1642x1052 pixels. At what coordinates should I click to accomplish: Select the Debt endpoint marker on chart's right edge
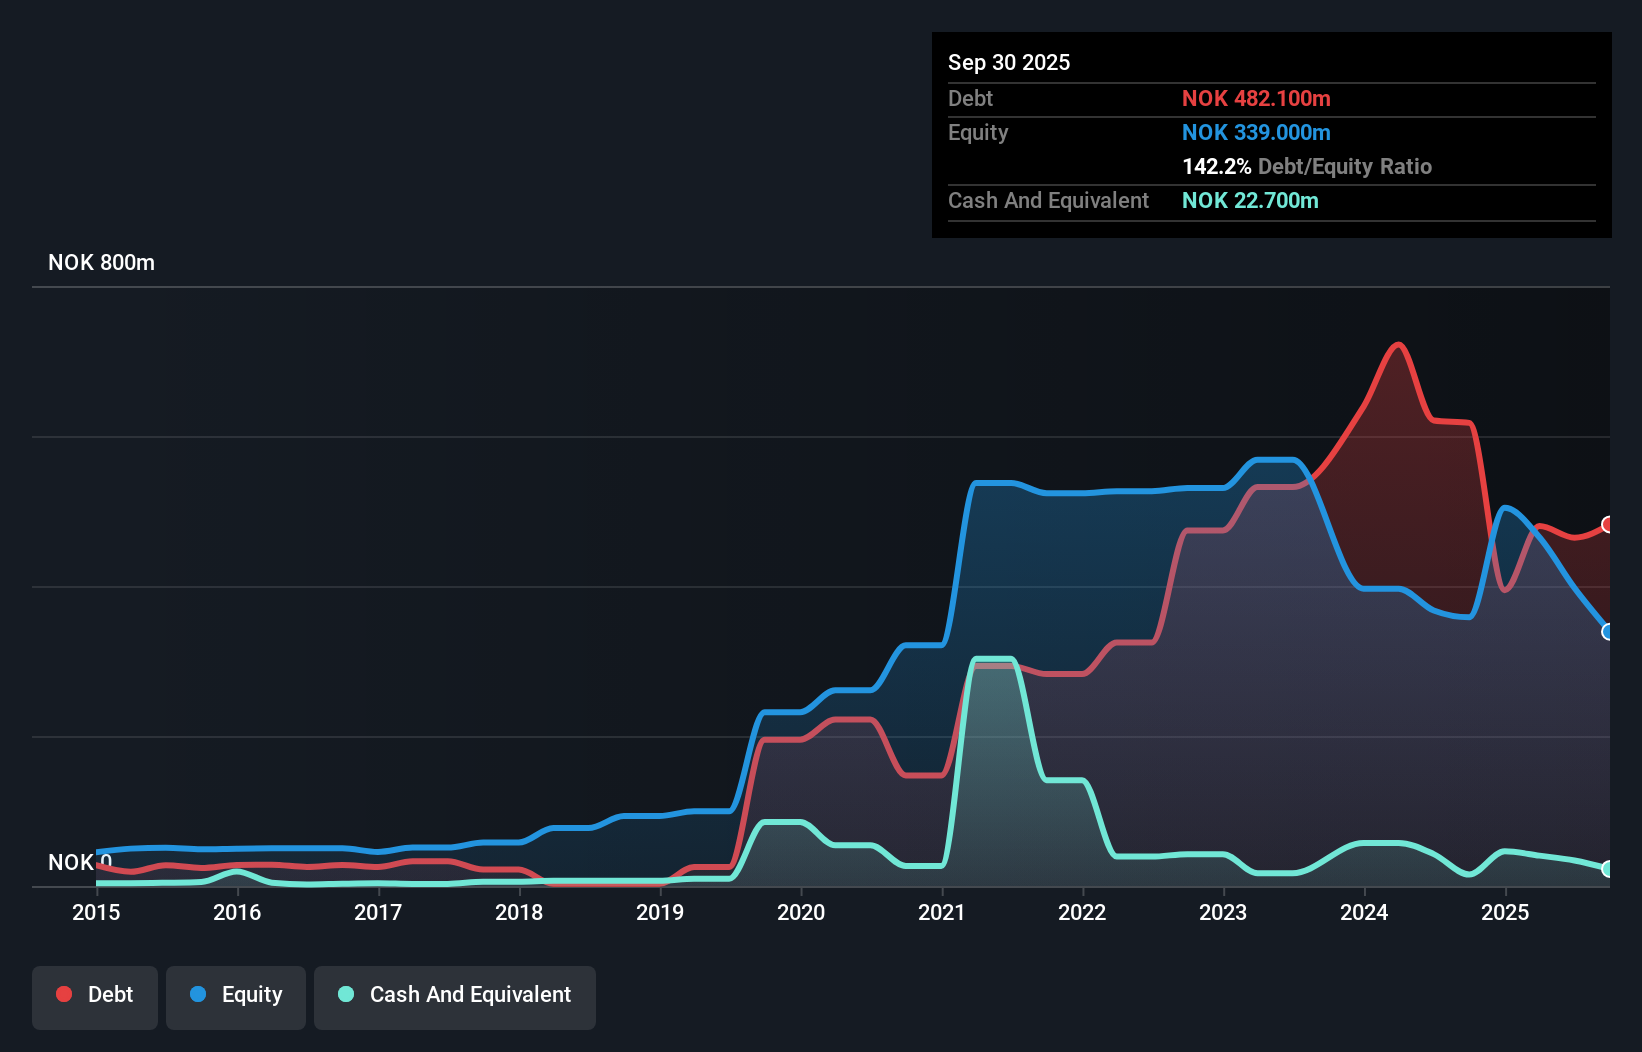(x=1609, y=524)
